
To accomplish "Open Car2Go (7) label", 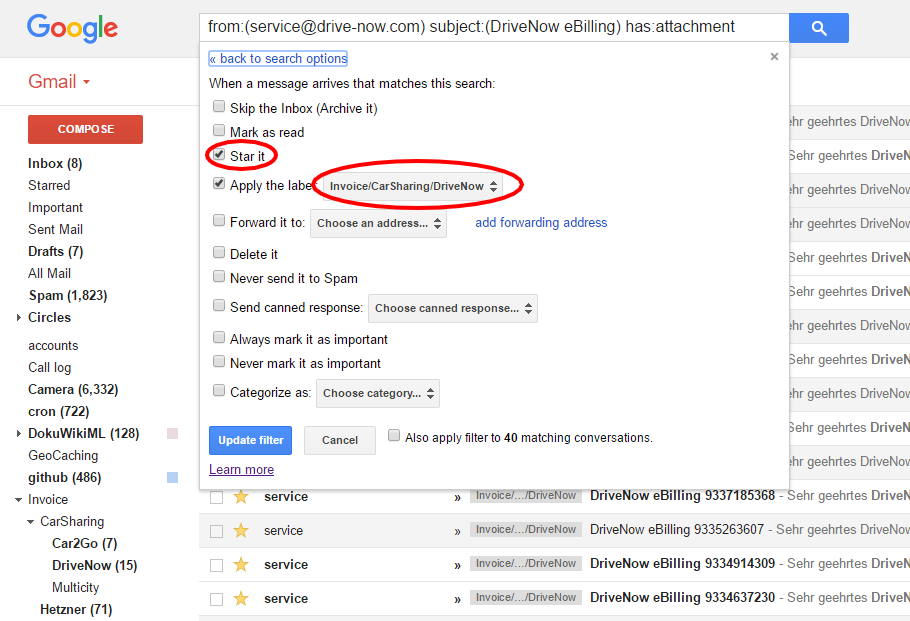I will pos(85,544).
